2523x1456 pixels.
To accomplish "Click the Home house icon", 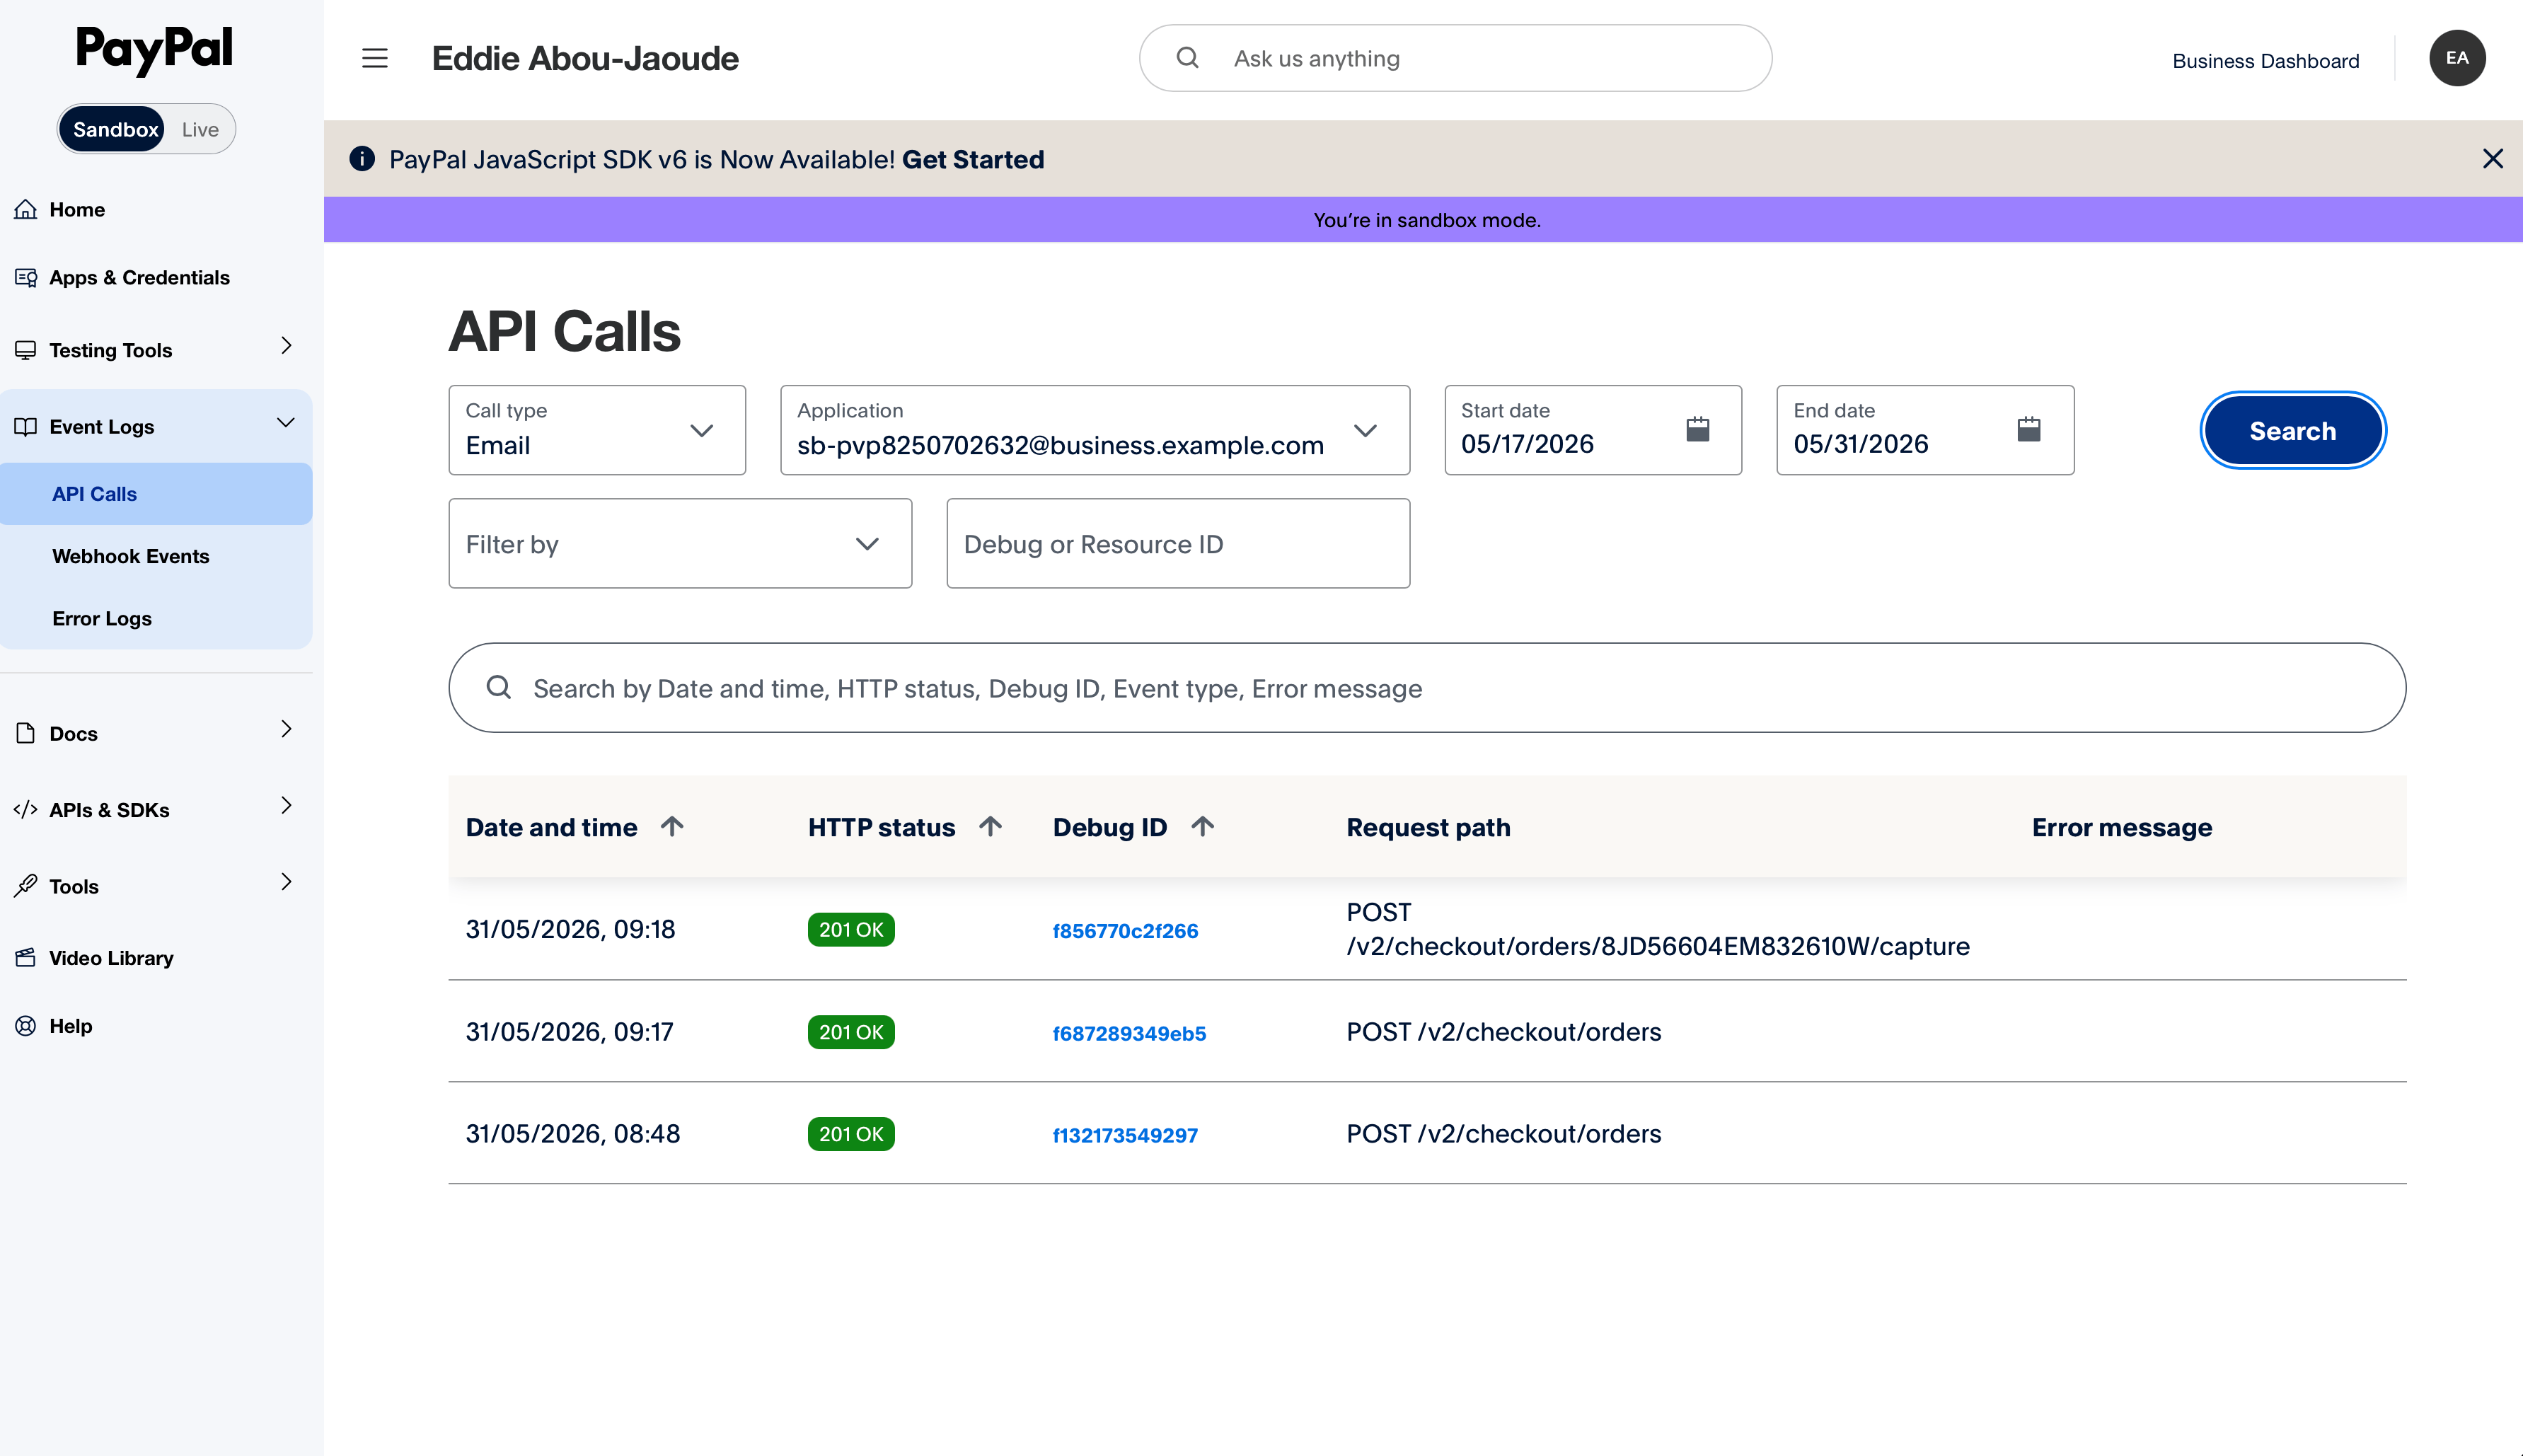I will [x=26, y=209].
